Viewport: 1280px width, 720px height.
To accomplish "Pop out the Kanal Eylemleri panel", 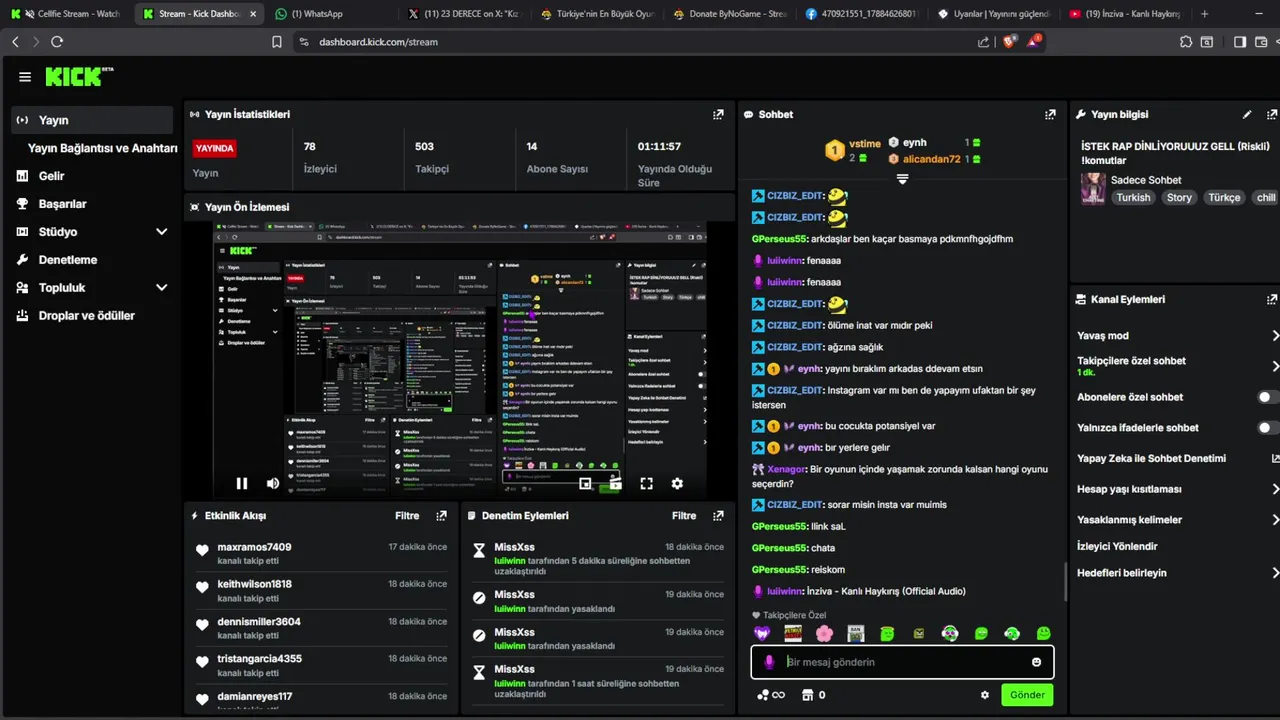I will pos(1272,299).
